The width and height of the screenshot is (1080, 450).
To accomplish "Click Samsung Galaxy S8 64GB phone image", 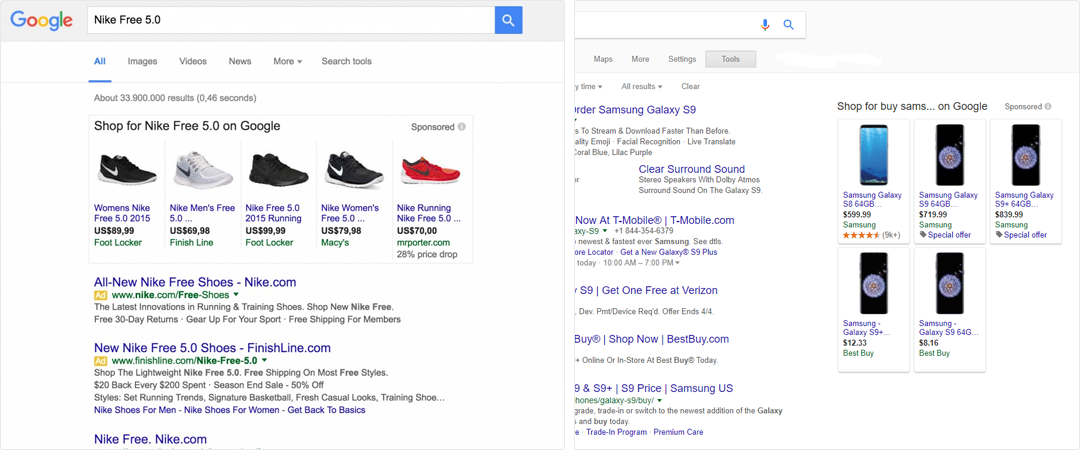I will 873,155.
